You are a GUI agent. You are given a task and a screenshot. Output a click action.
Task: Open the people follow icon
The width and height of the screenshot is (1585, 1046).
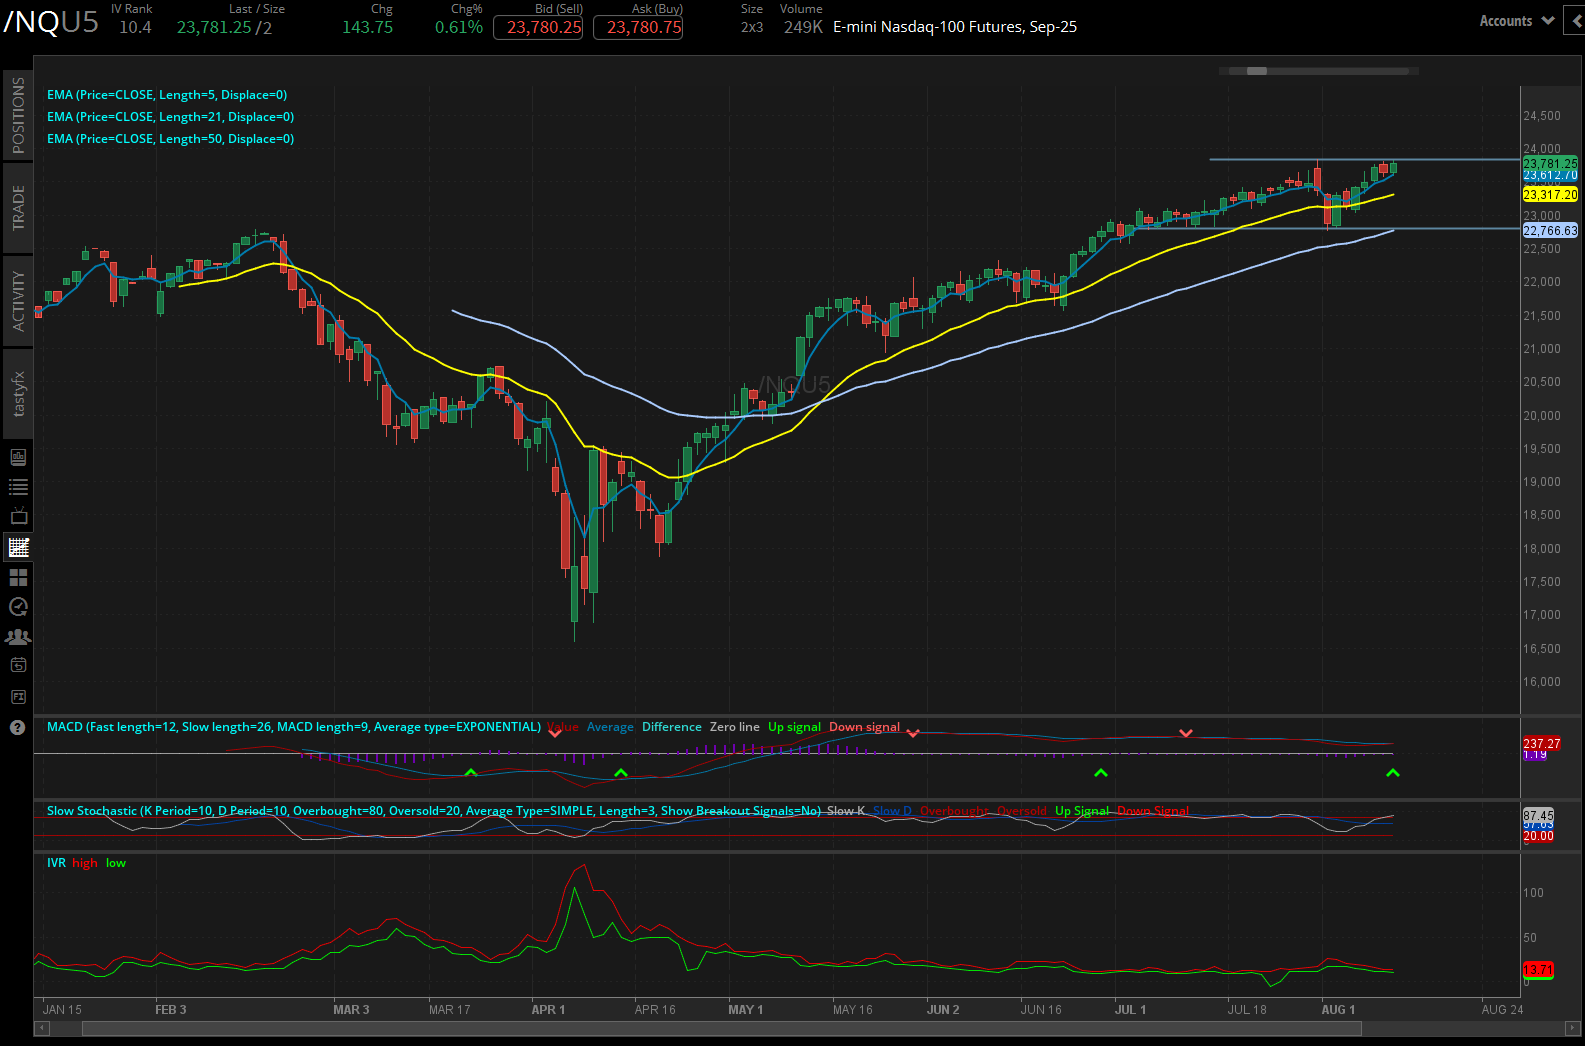tap(18, 636)
